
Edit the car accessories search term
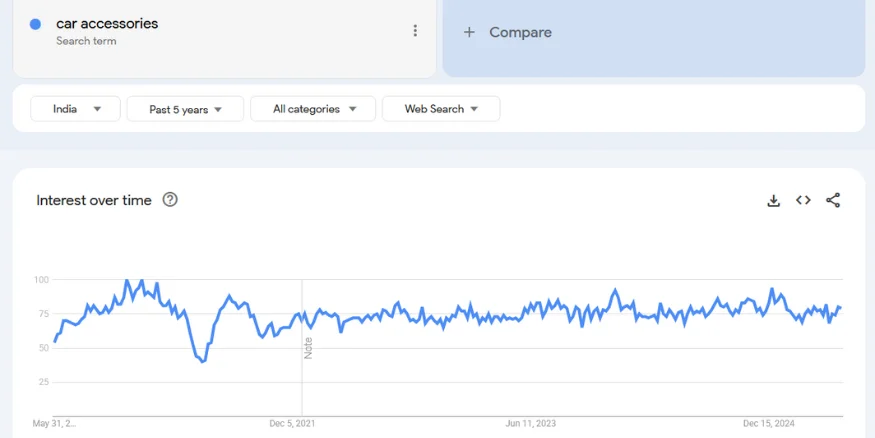point(107,23)
